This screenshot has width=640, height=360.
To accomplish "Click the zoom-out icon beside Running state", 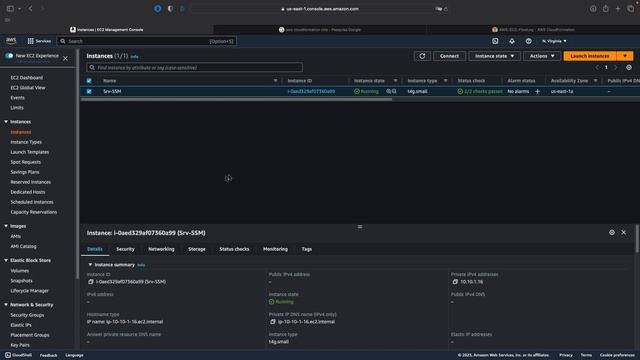I will 394,91.
